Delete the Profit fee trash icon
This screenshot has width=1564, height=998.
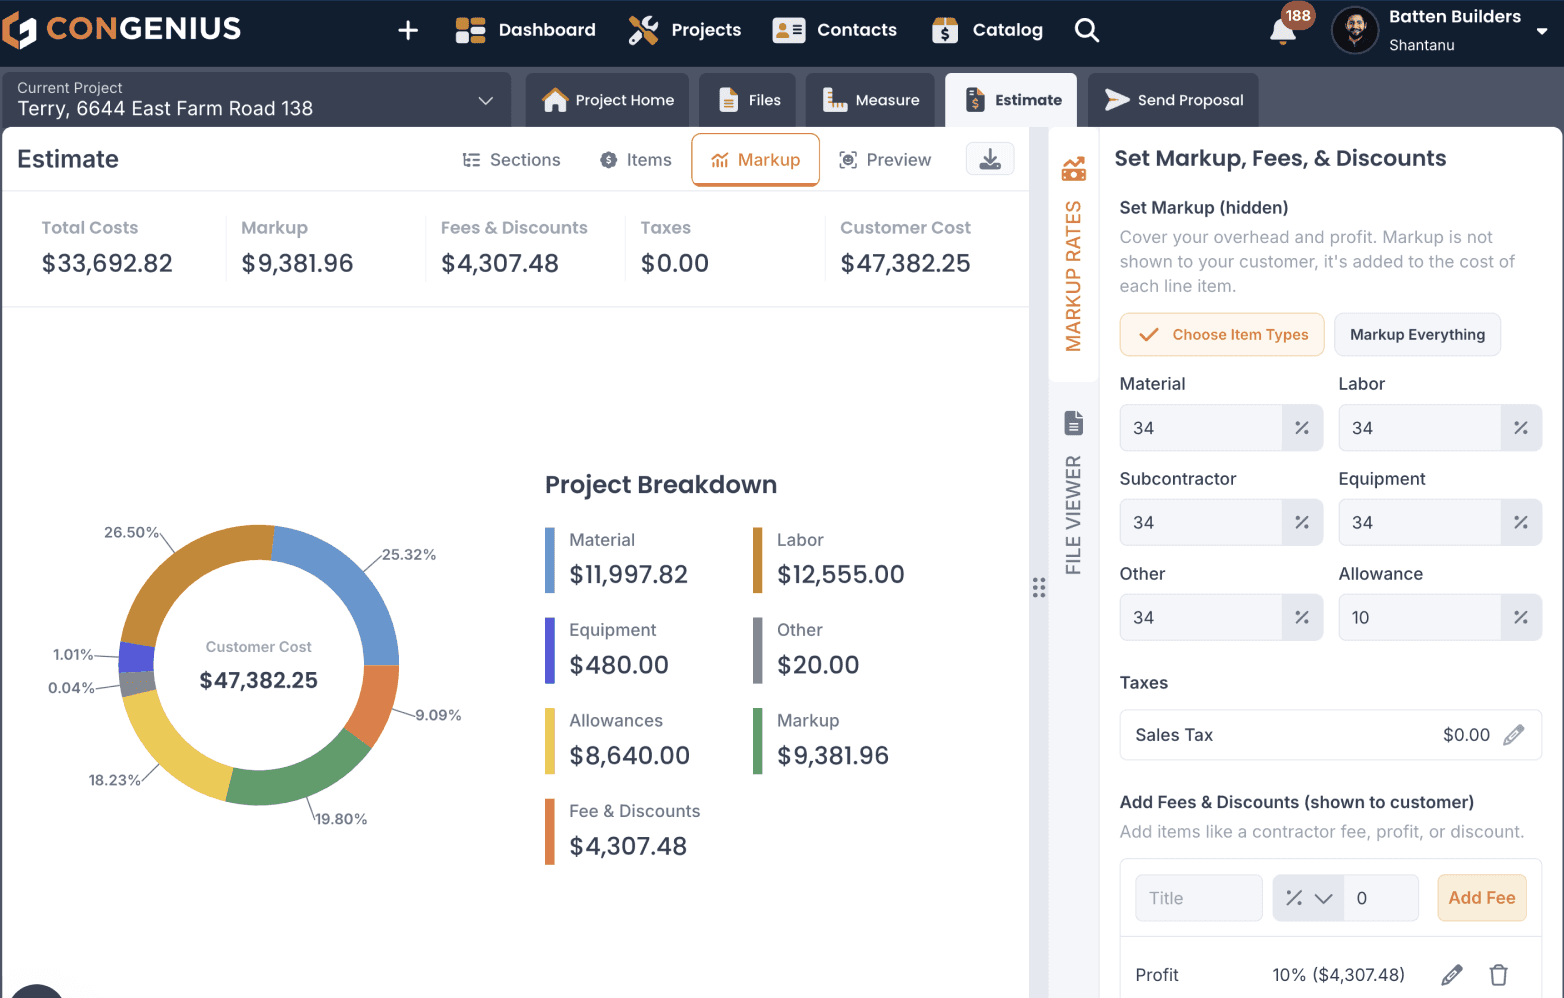1499,975
